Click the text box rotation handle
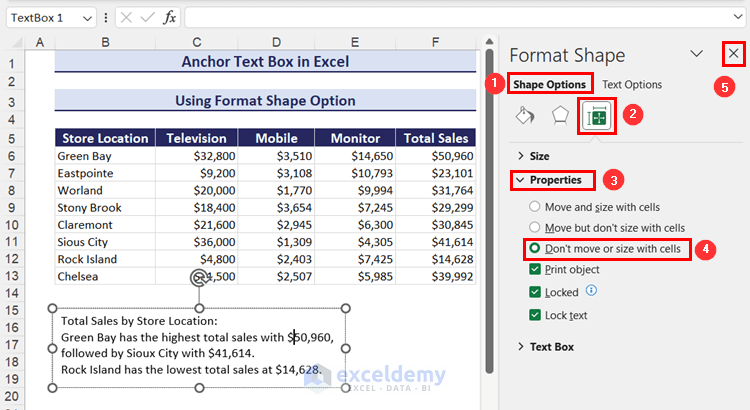 pos(199,277)
